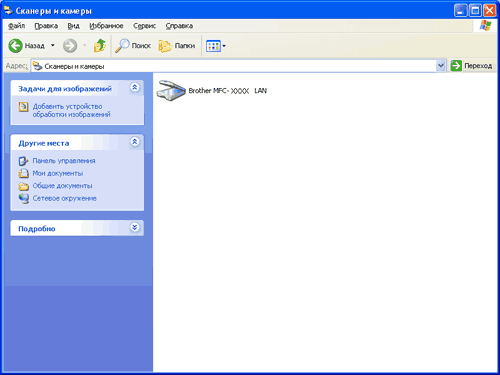Click the green Back arrow icon

(15, 46)
